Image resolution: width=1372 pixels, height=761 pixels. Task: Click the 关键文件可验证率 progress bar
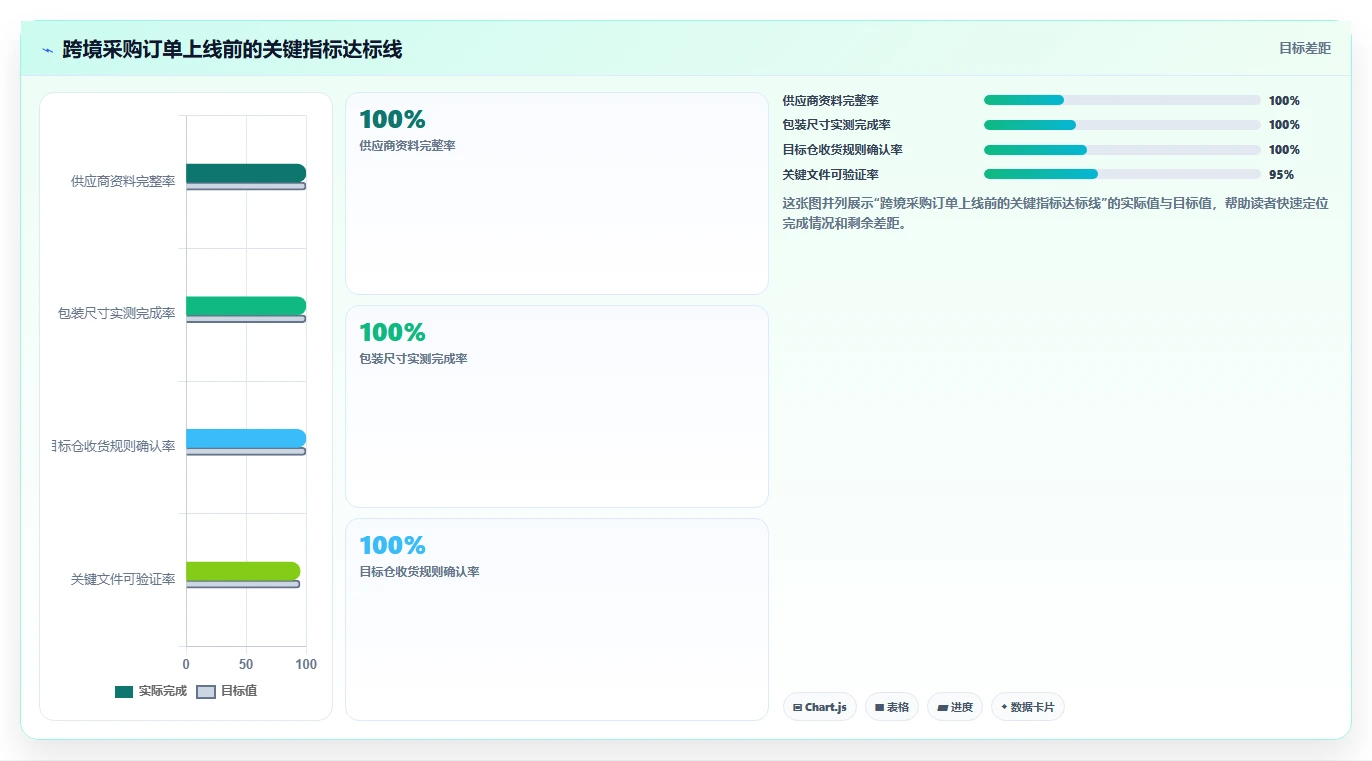pyautogui.click(x=1122, y=174)
